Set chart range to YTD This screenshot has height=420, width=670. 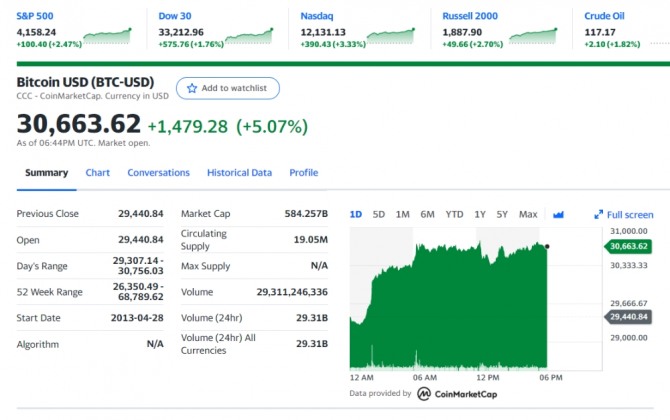coord(454,214)
